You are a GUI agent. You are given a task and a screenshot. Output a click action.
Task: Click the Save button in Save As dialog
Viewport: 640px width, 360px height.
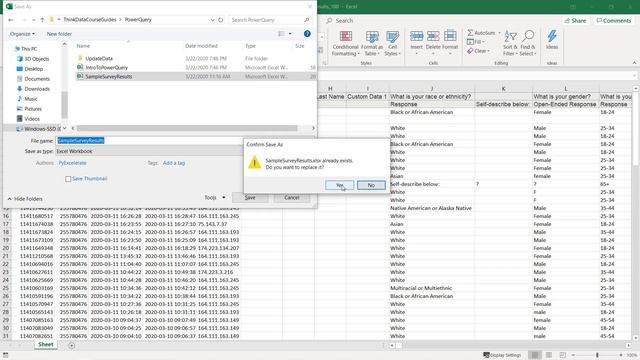point(250,198)
